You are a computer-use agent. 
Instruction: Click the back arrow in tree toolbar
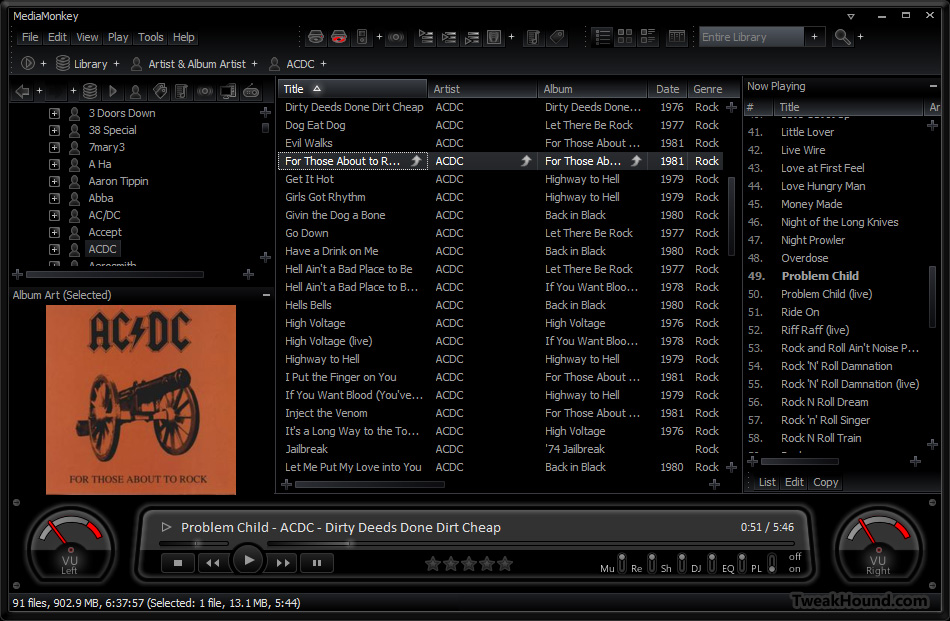(22, 91)
